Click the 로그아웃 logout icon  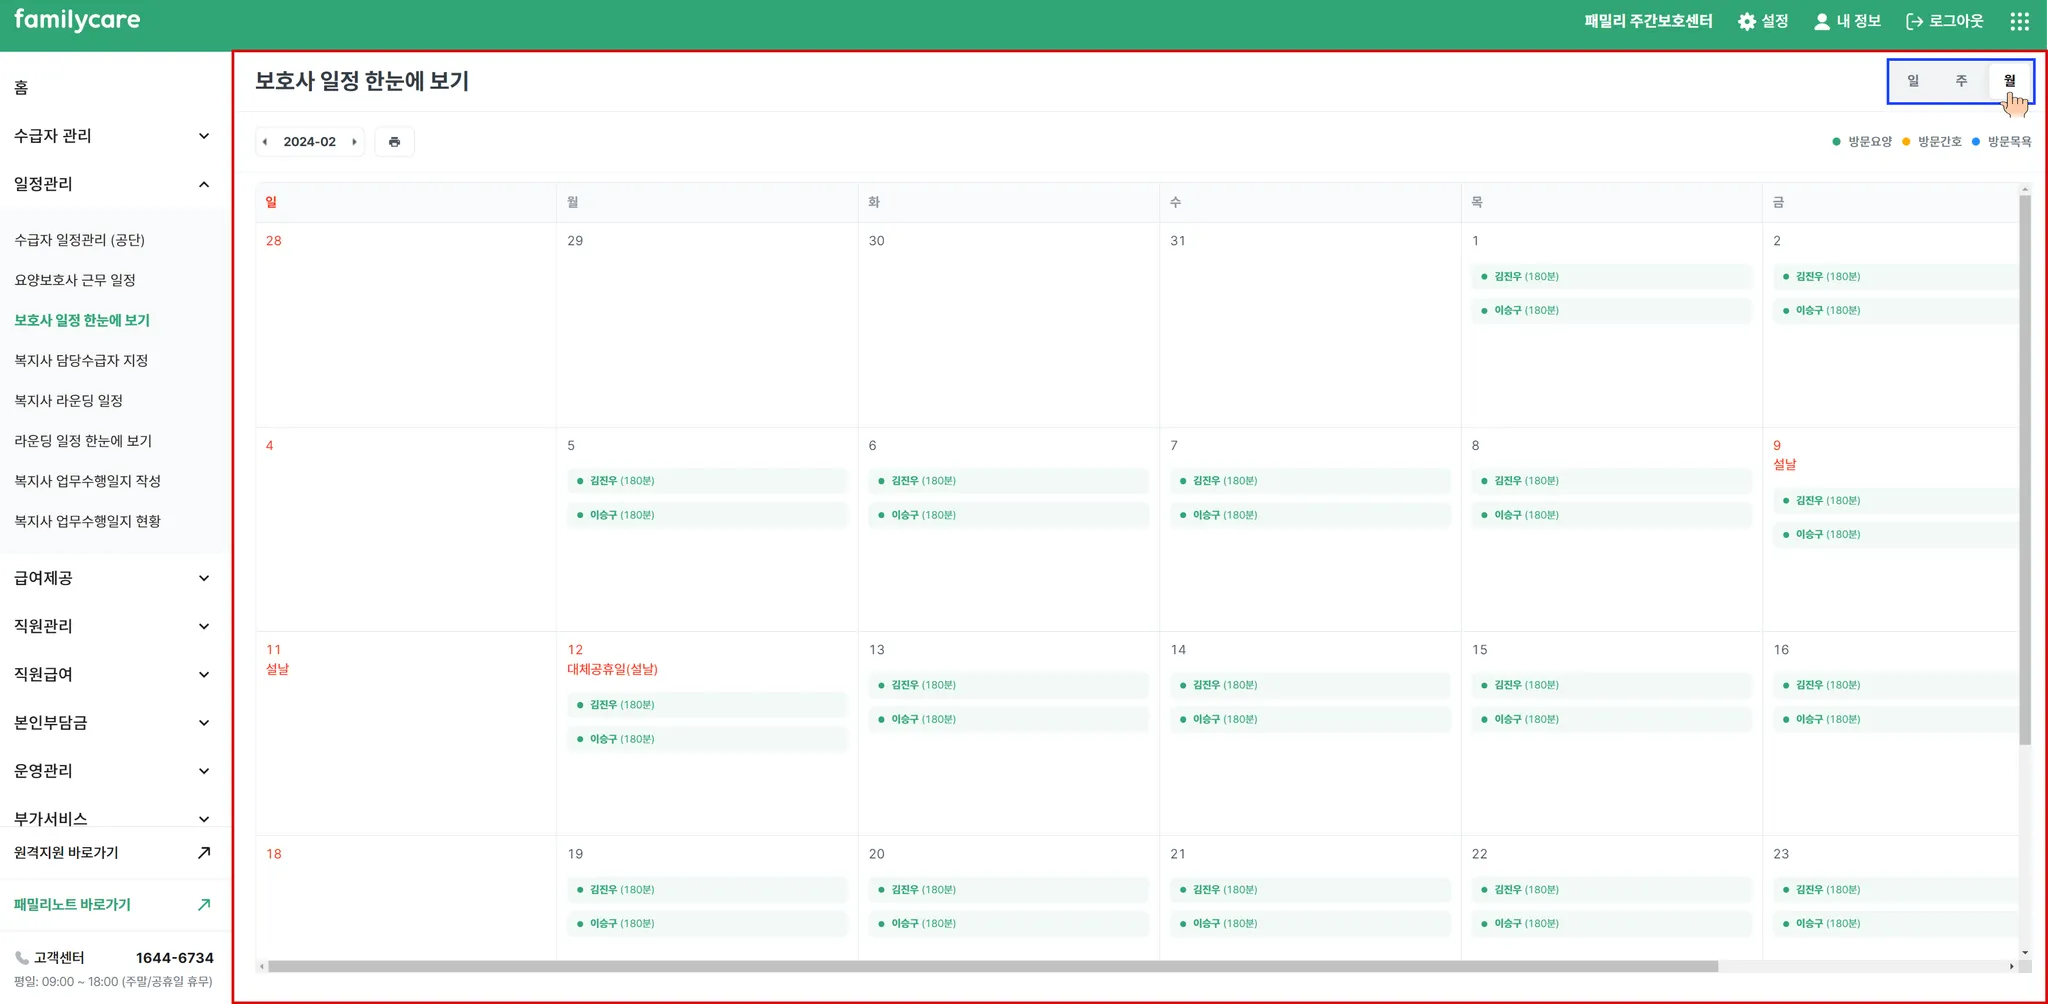pos(1915,21)
